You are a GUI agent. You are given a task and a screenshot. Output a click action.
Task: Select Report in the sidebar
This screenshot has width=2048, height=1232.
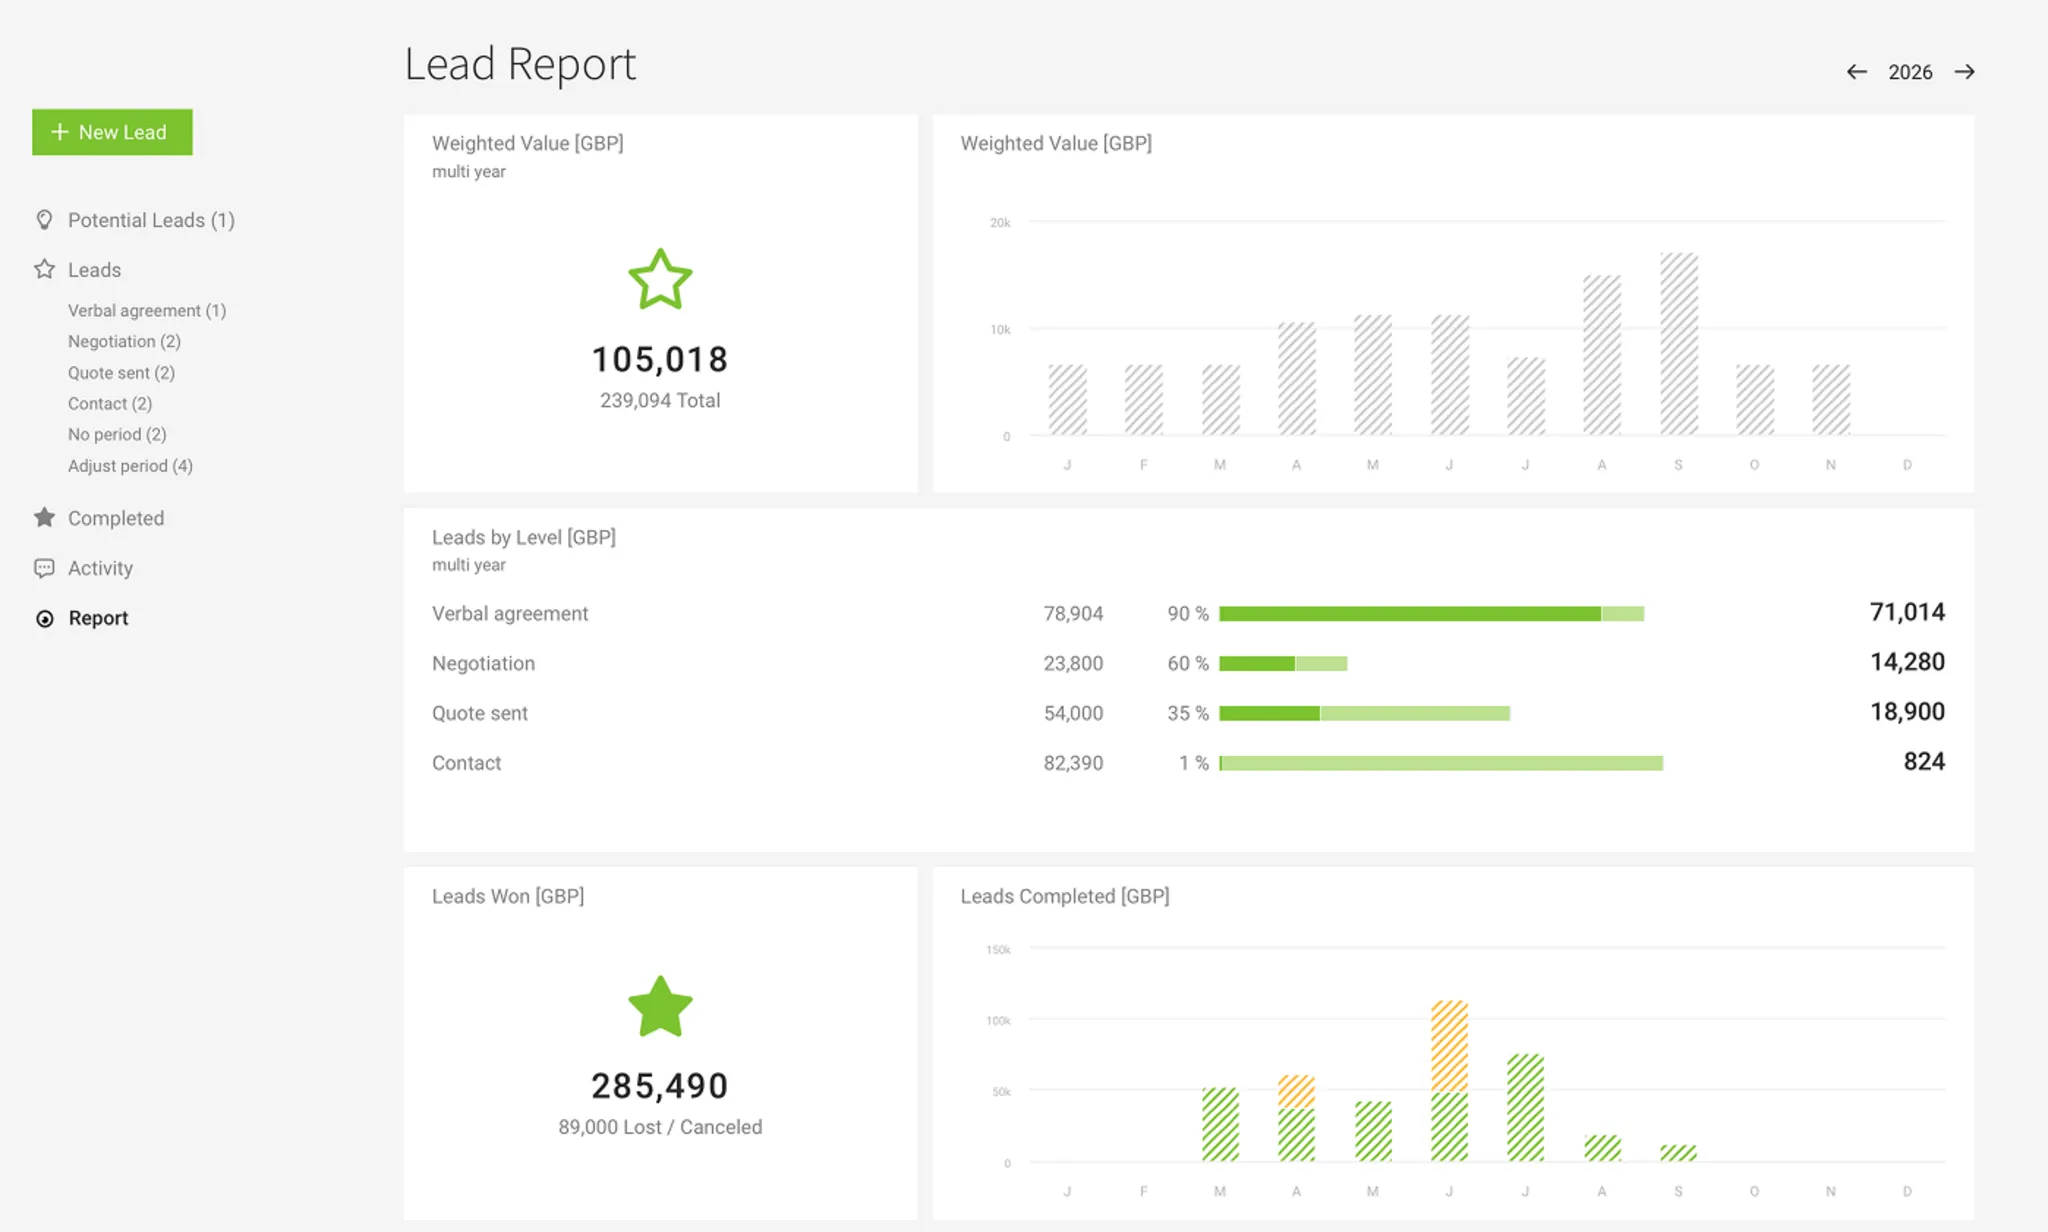(x=98, y=618)
